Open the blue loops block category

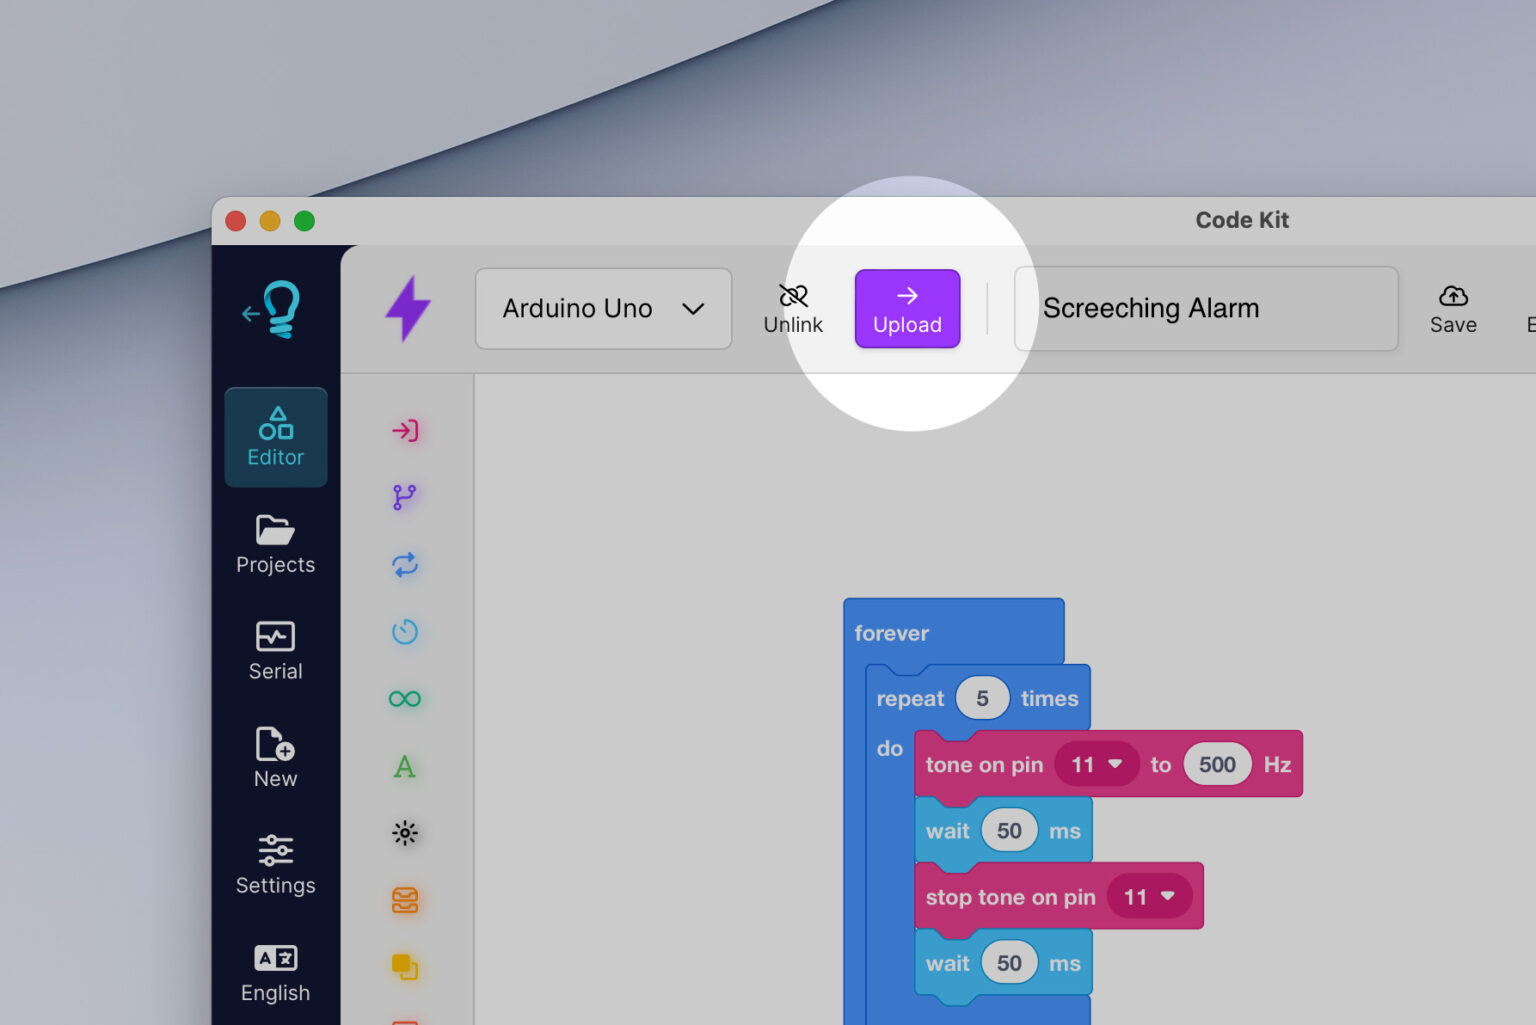point(405,564)
